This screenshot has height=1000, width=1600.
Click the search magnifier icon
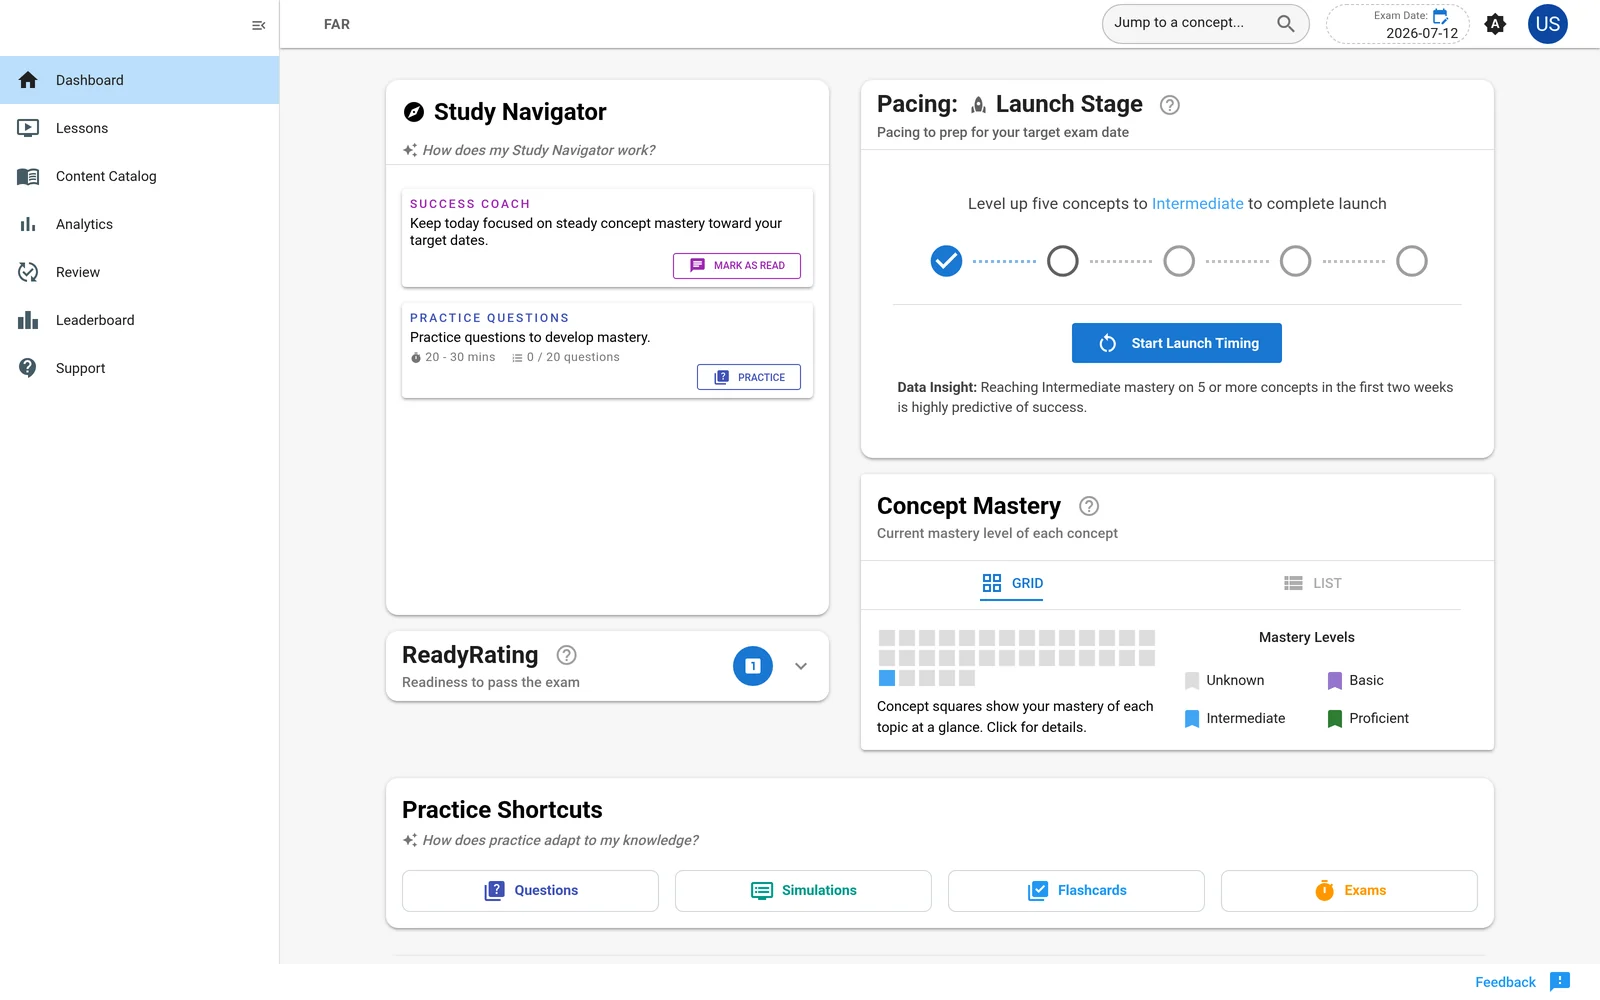pyautogui.click(x=1286, y=23)
